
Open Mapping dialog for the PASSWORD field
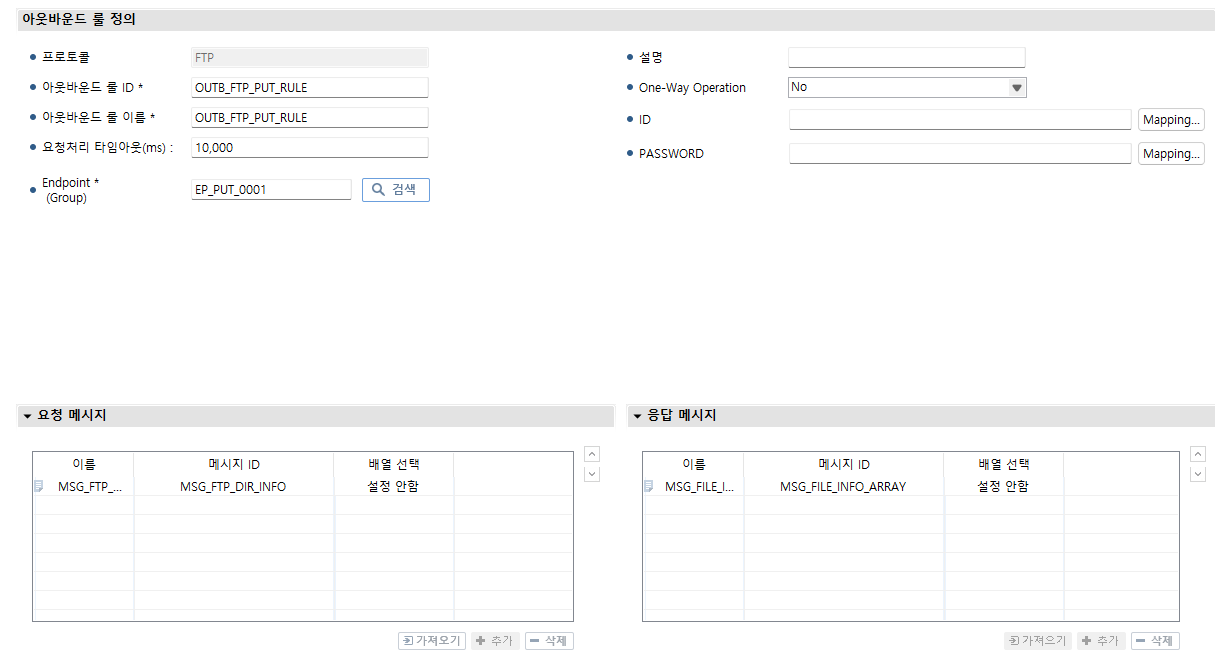click(x=1170, y=153)
